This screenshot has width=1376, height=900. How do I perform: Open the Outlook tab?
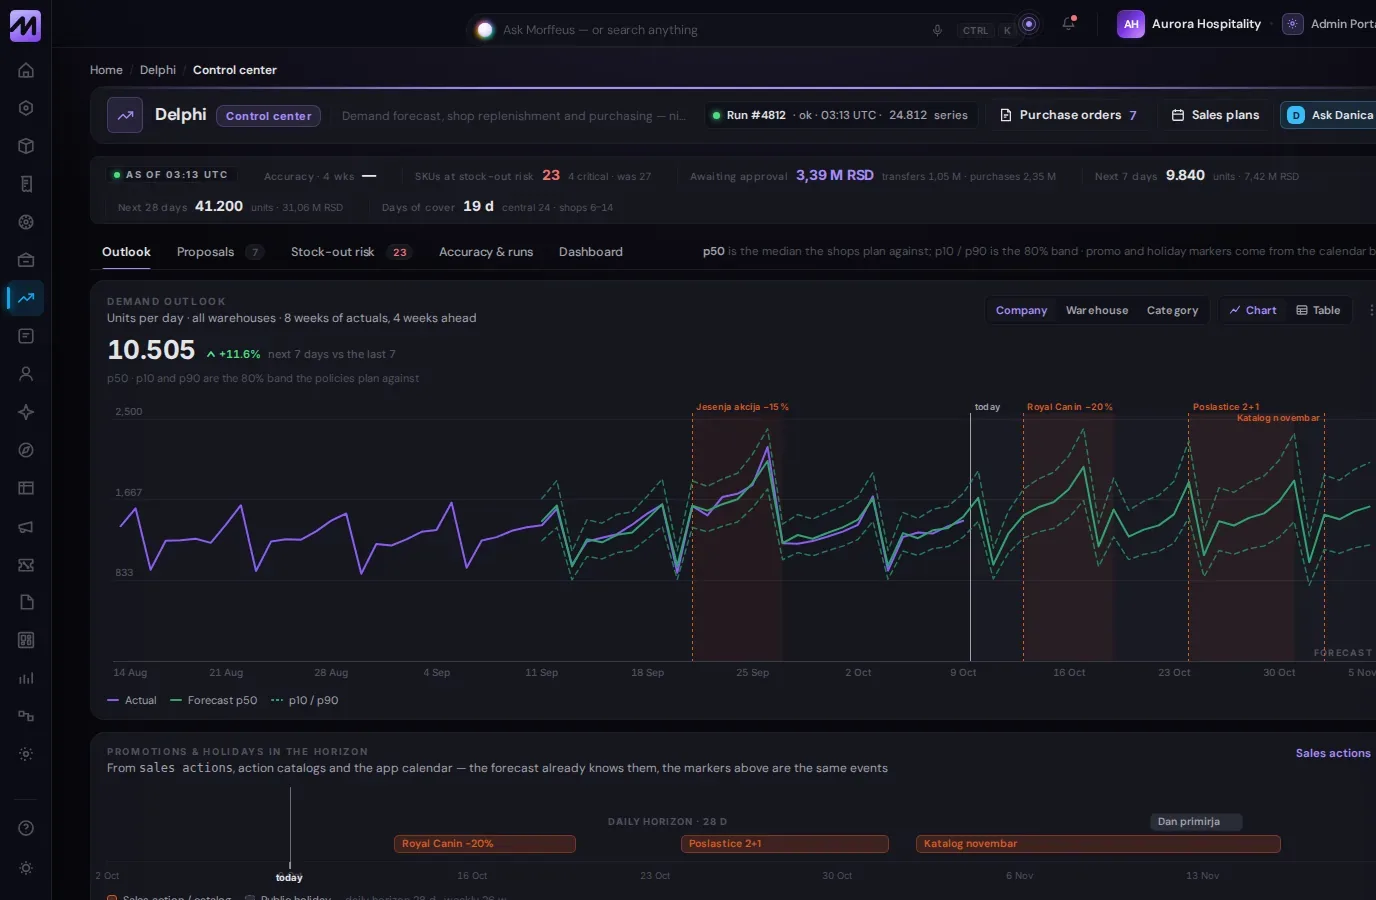tap(126, 252)
